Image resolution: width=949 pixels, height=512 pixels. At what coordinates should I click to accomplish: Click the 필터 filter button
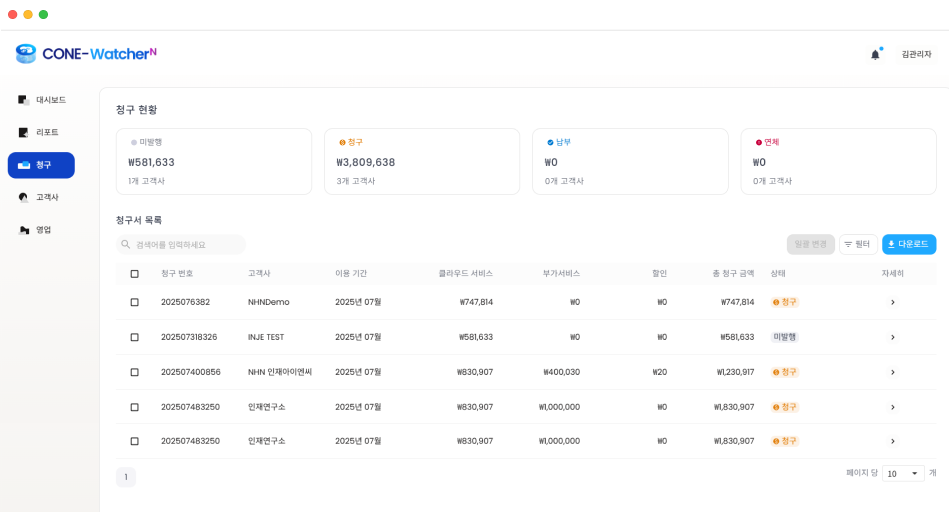coord(857,244)
